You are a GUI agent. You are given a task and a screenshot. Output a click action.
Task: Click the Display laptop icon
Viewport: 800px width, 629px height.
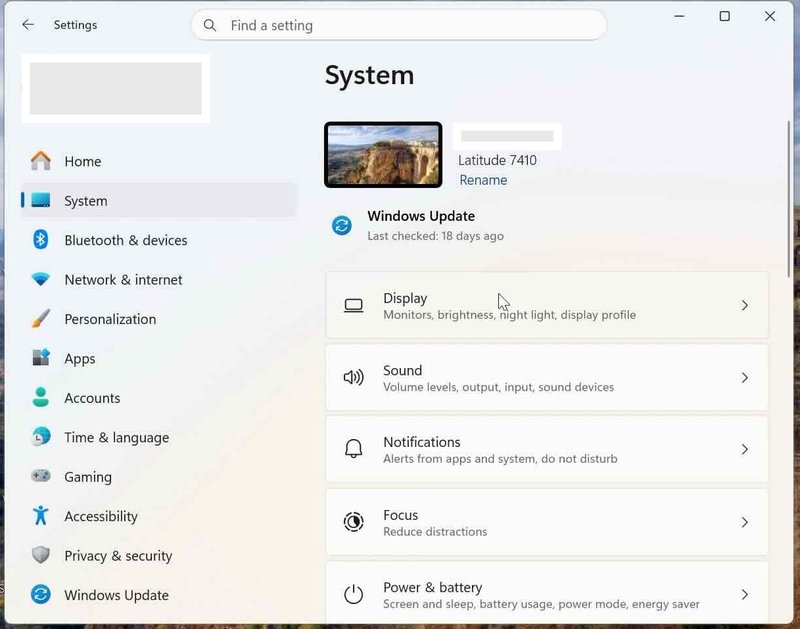click(x=354, y=306)
